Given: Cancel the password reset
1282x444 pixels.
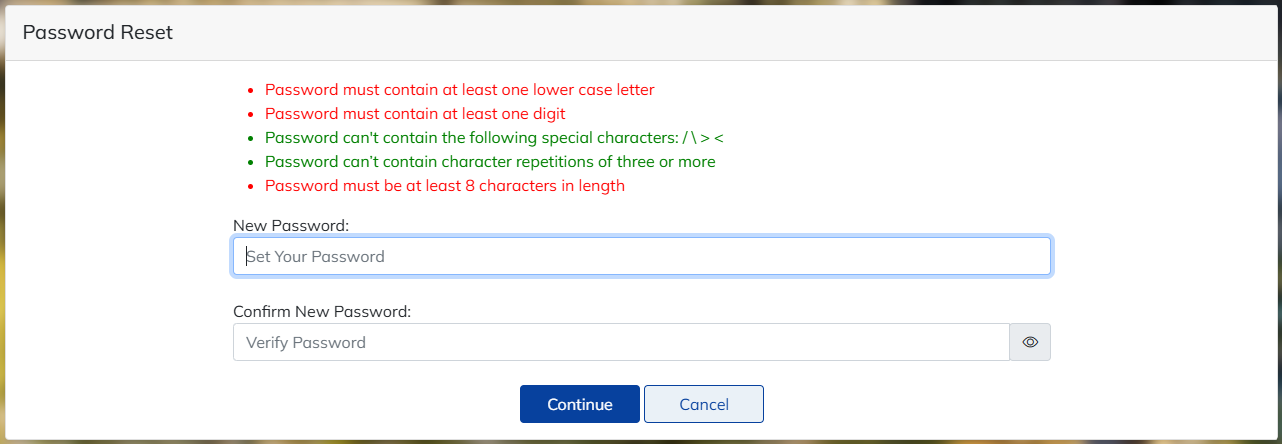Looking at the screenshot, I should (x=703, y=404).
